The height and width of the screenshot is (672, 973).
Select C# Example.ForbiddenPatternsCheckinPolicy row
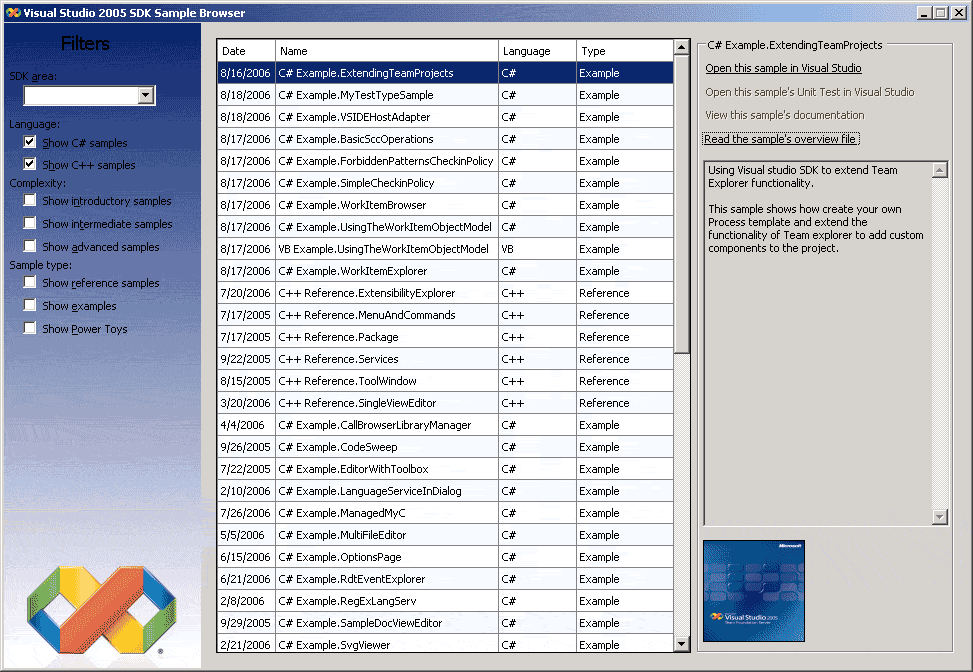click(445, 161)
